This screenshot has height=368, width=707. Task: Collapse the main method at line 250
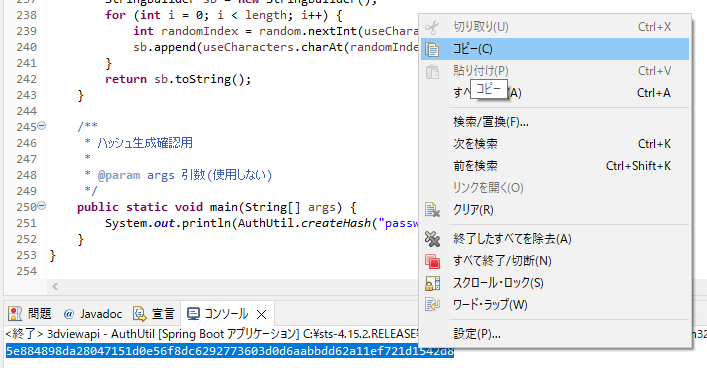pos(41,206)
